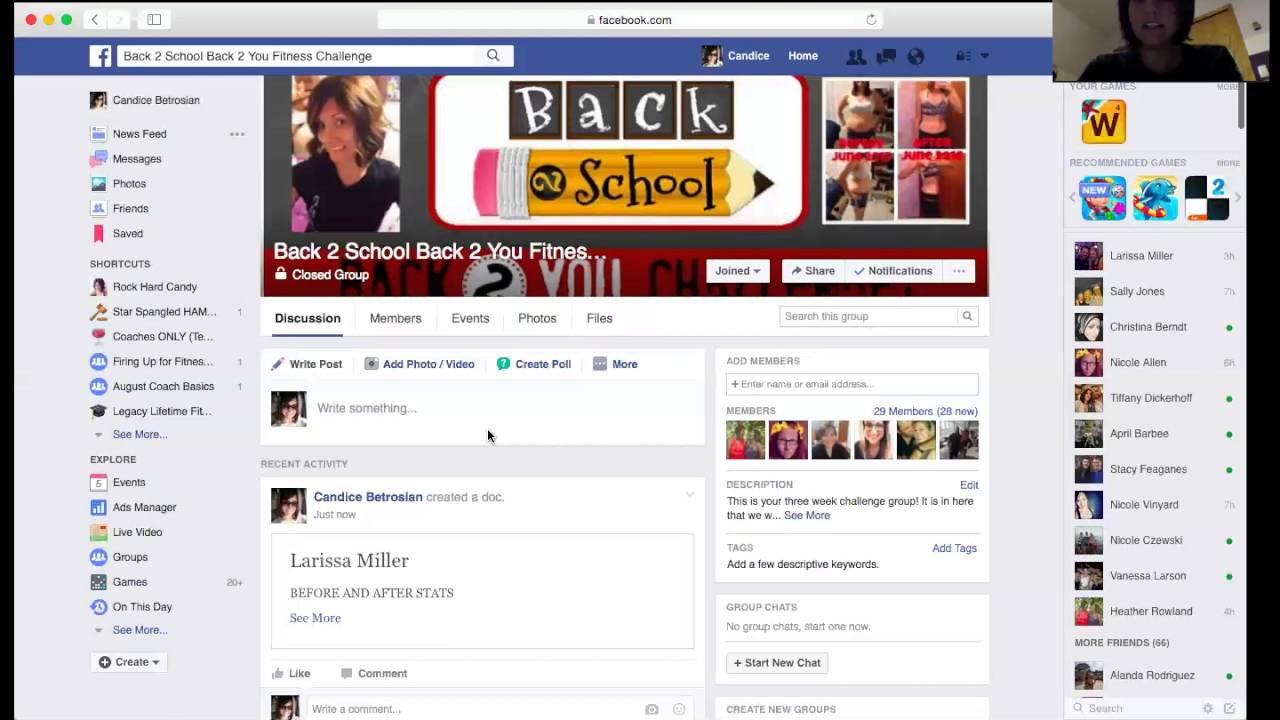Click Create Poll
This screenshot has height=720, width=1280.
[x=534, y=364]
